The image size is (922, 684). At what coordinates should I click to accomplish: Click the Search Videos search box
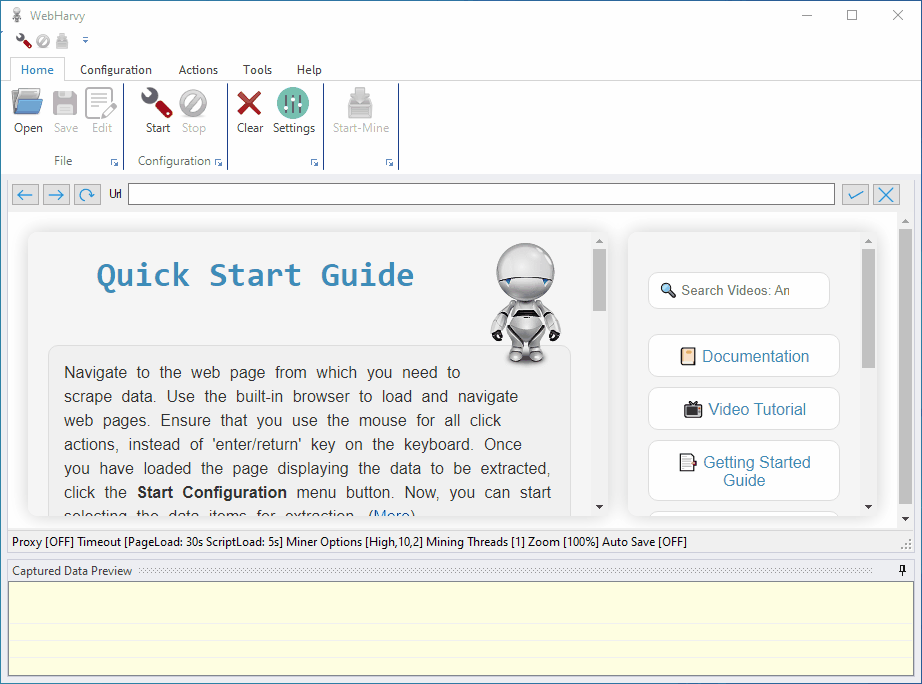coord(739,290)
